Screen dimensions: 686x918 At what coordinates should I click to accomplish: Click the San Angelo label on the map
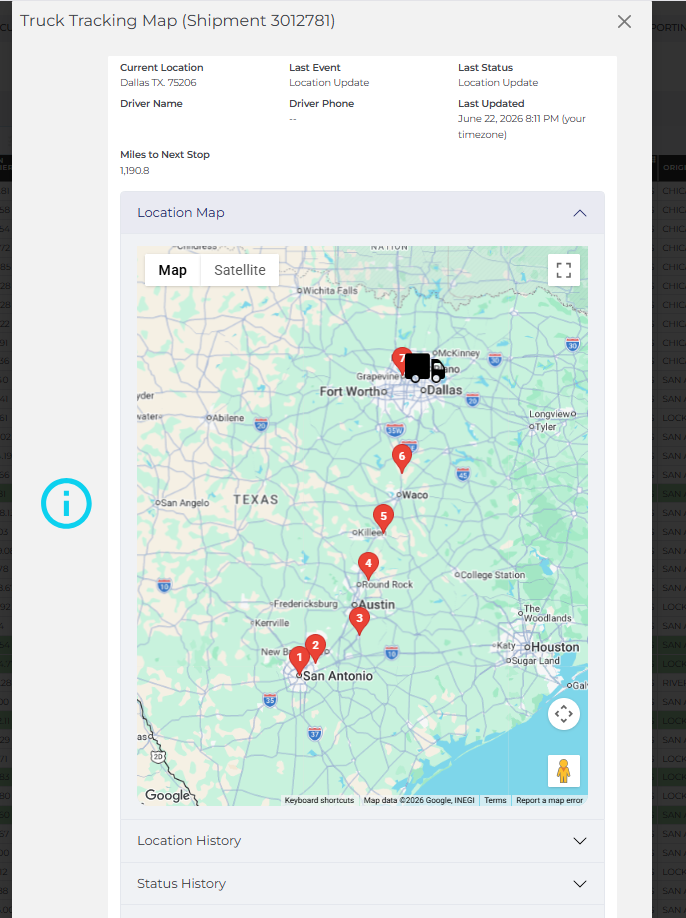point(184,502)
